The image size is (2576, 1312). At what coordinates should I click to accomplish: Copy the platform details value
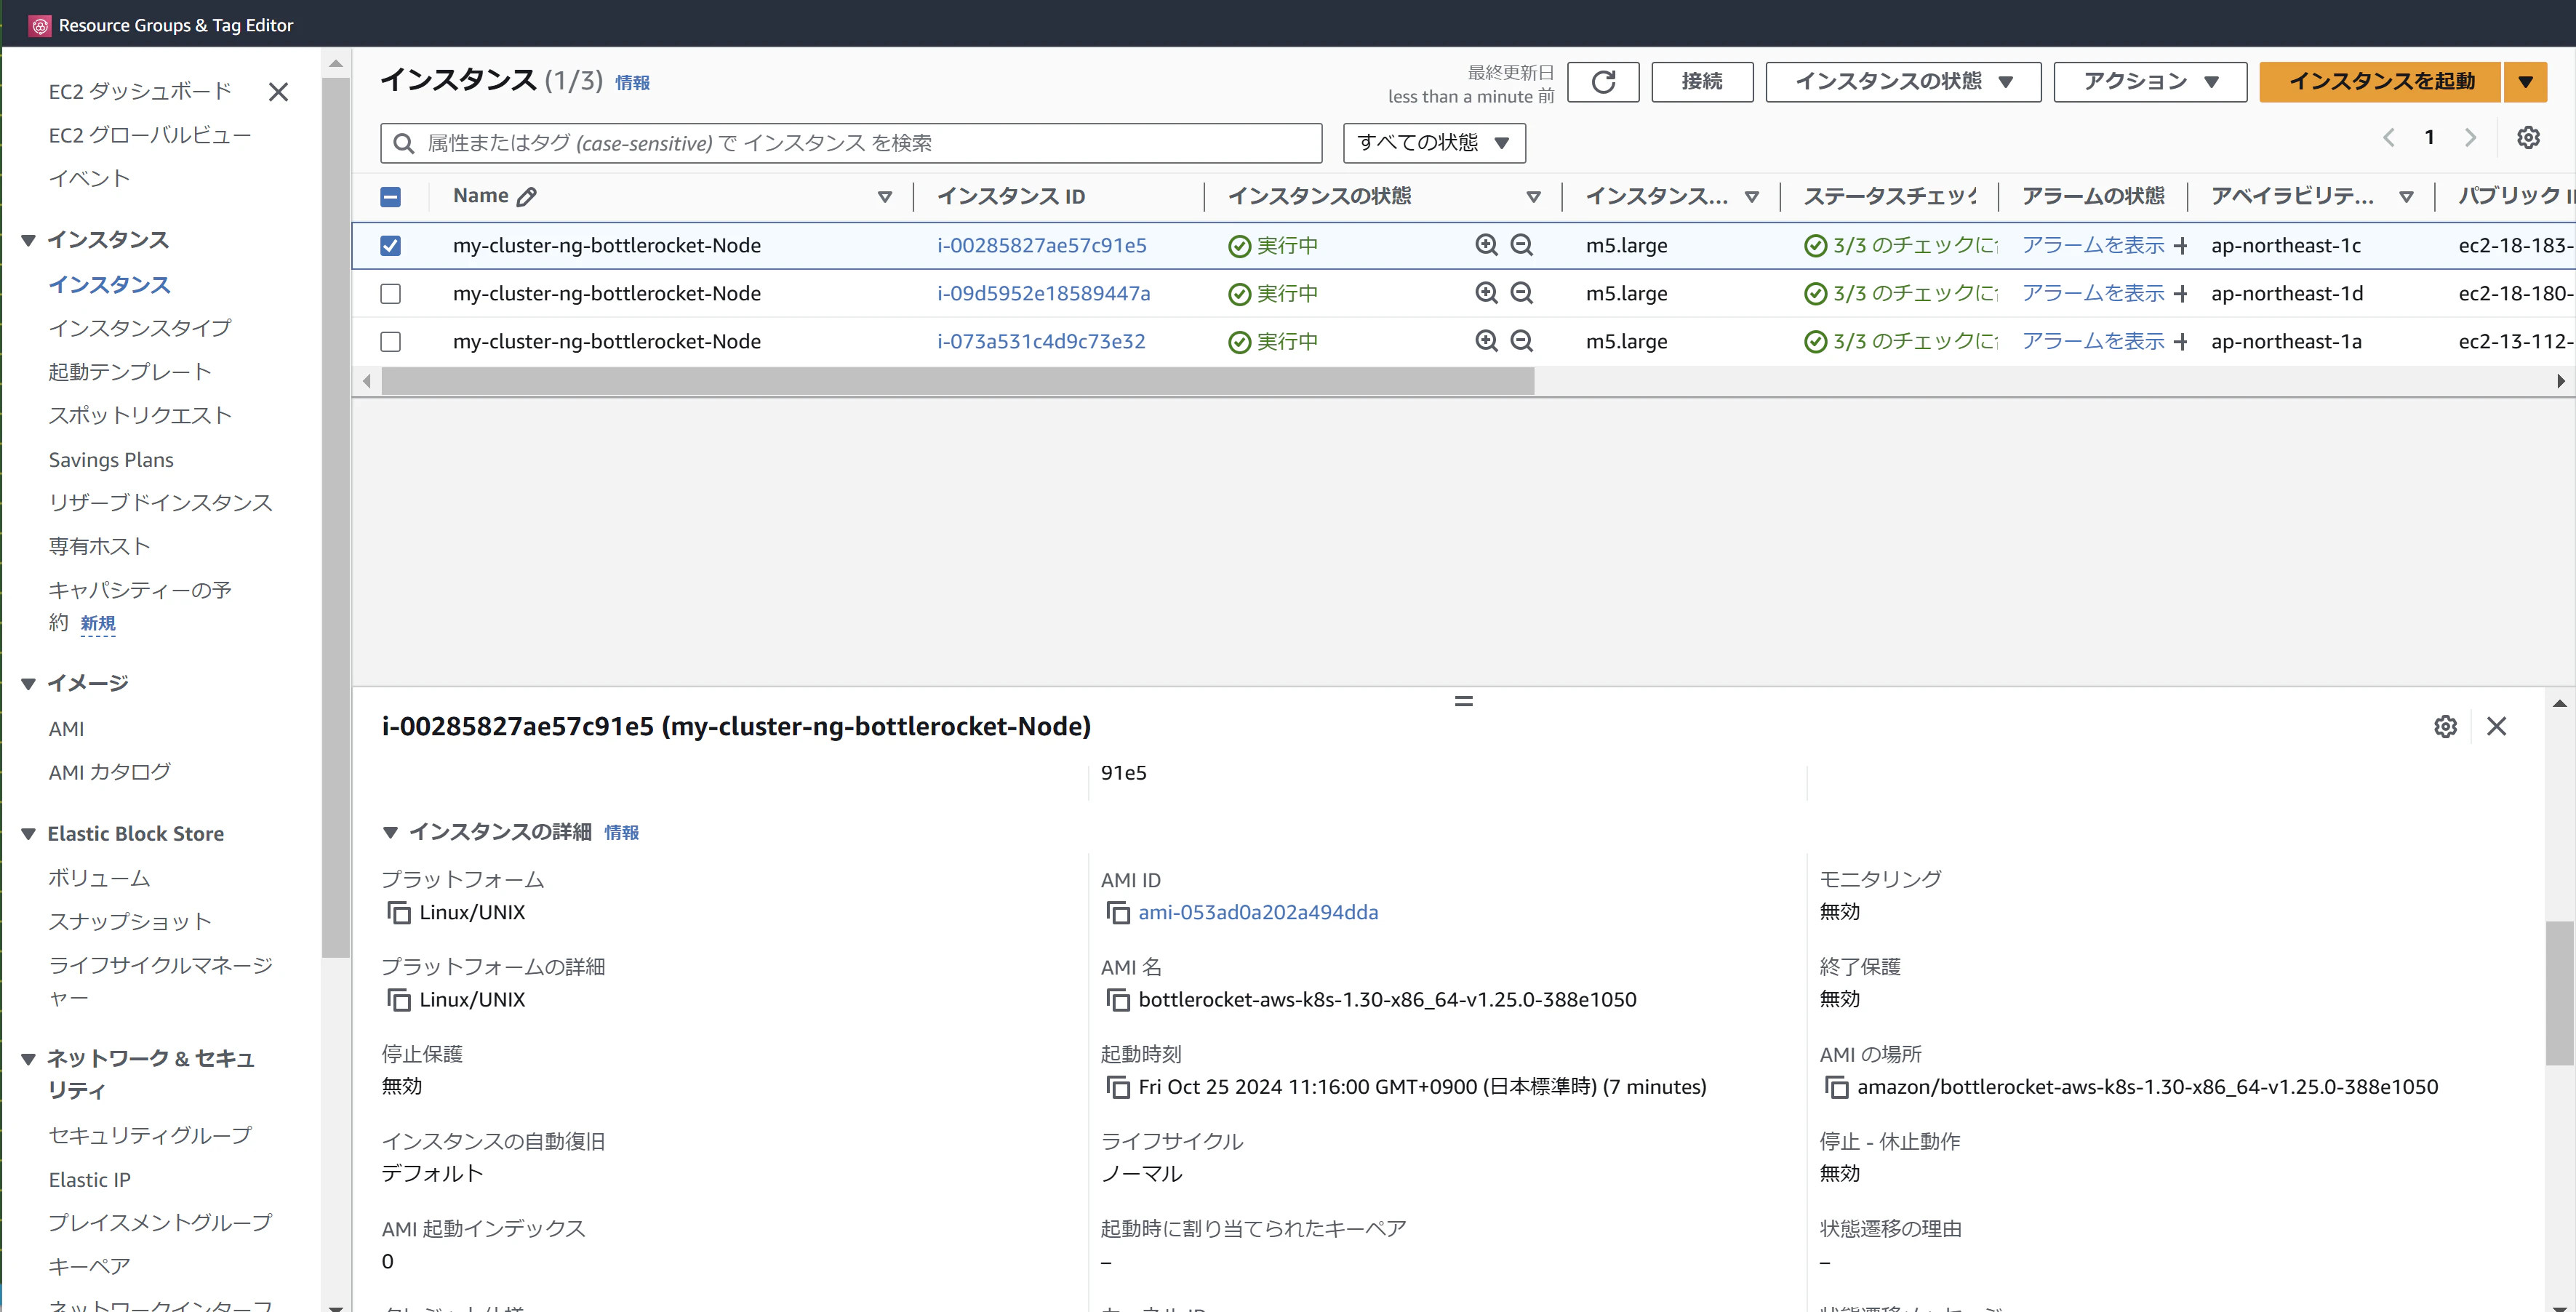398,1000
